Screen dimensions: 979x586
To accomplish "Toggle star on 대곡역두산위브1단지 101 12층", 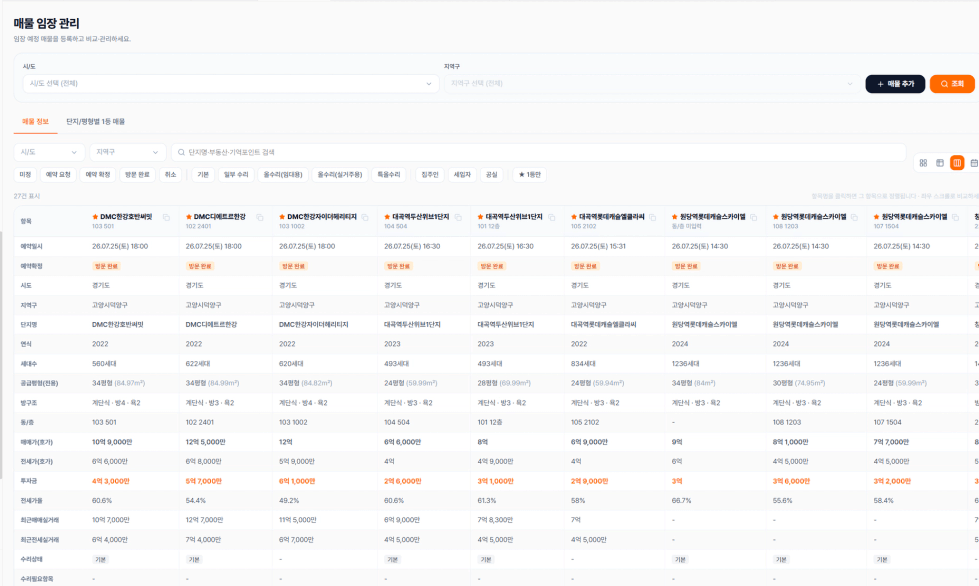I will (481, 217).
